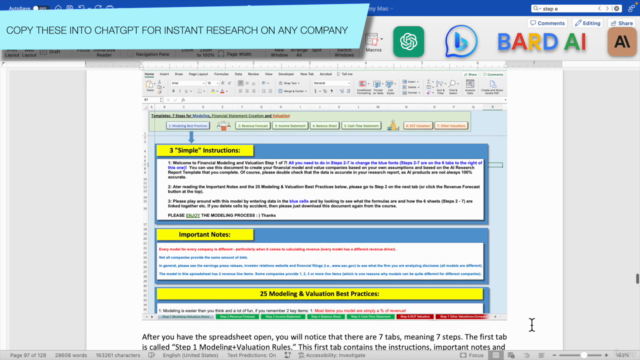Click Switch Windows in ribbon

(x=344, y=52)
